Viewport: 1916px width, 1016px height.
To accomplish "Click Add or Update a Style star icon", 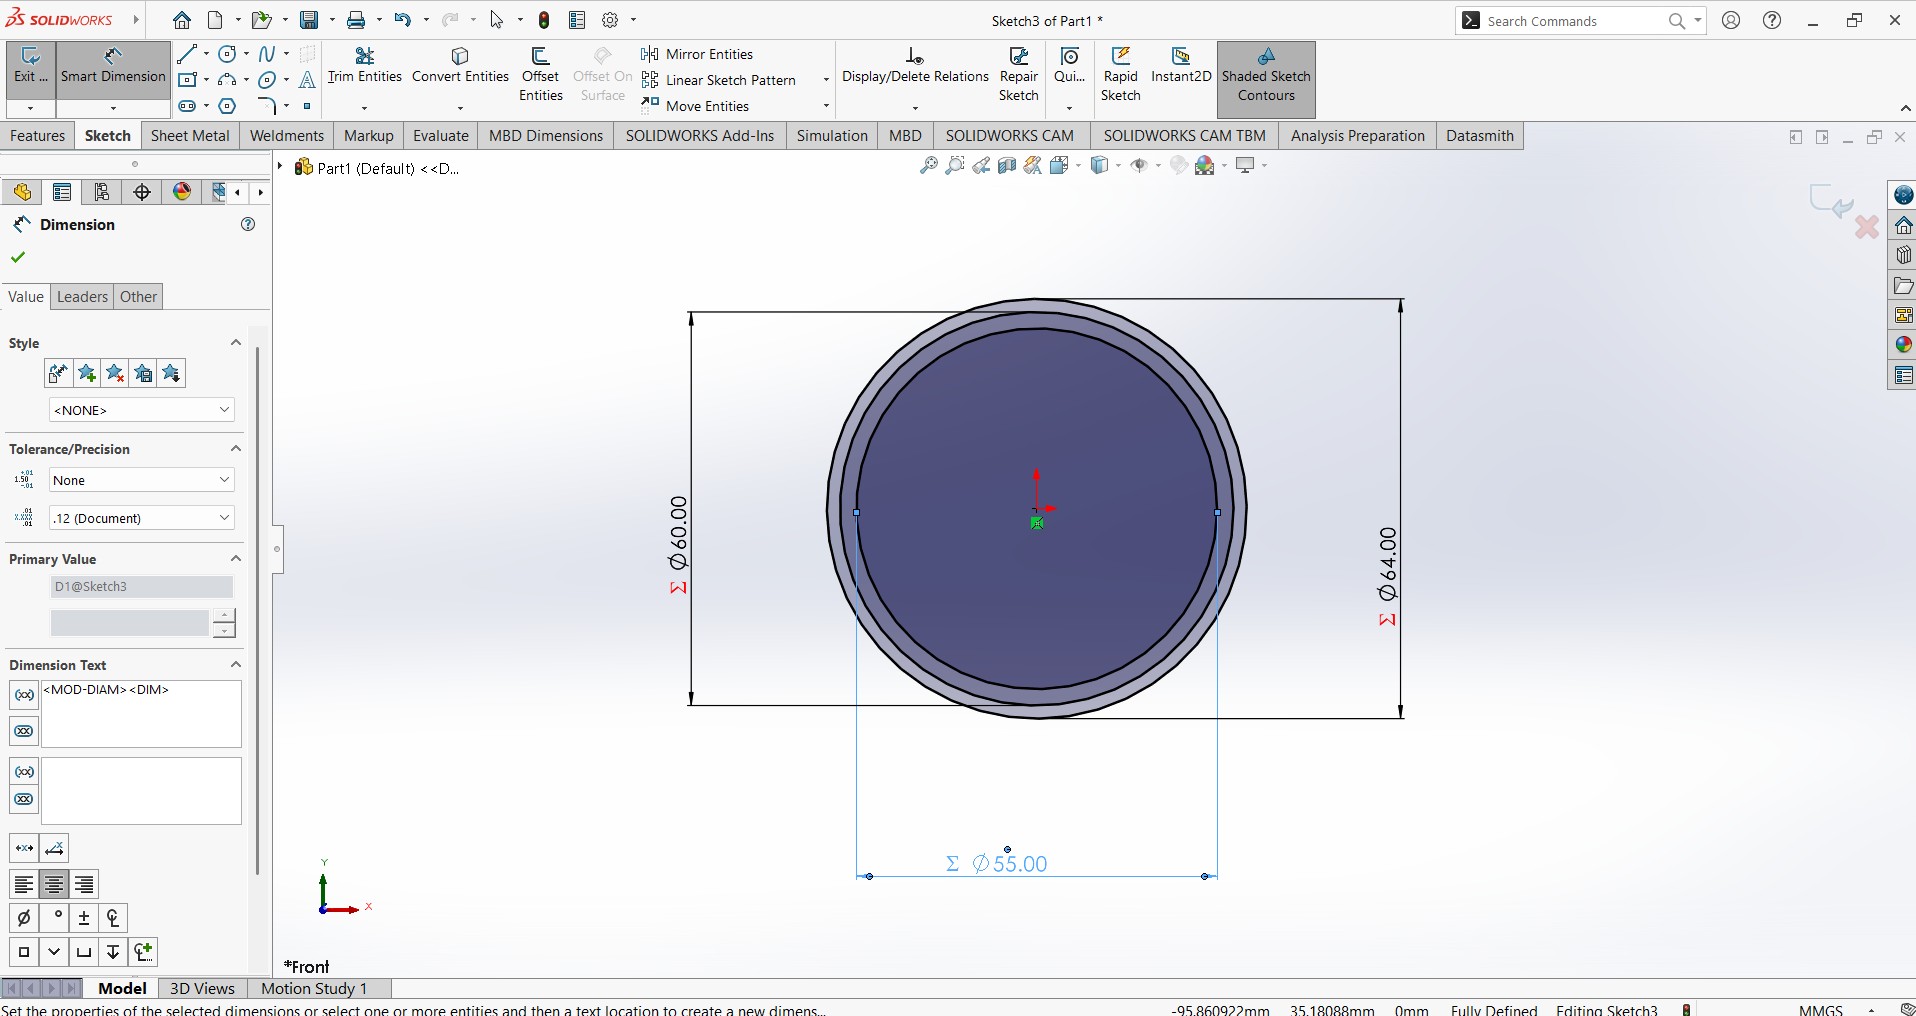I will point(87,374).
